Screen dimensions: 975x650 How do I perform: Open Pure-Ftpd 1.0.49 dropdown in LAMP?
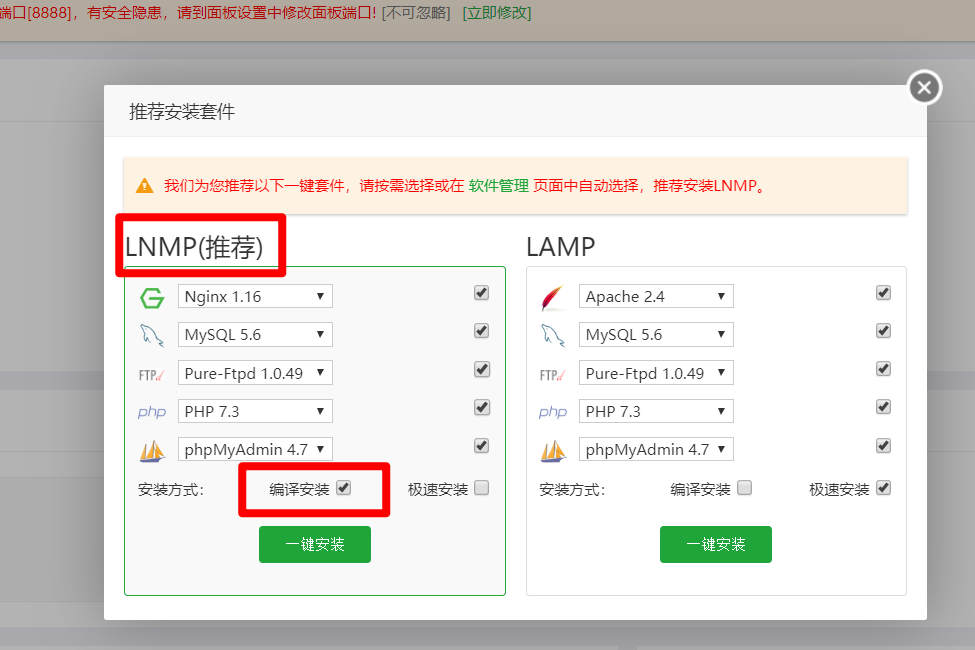pyautogui.click(x=656, y=373)
